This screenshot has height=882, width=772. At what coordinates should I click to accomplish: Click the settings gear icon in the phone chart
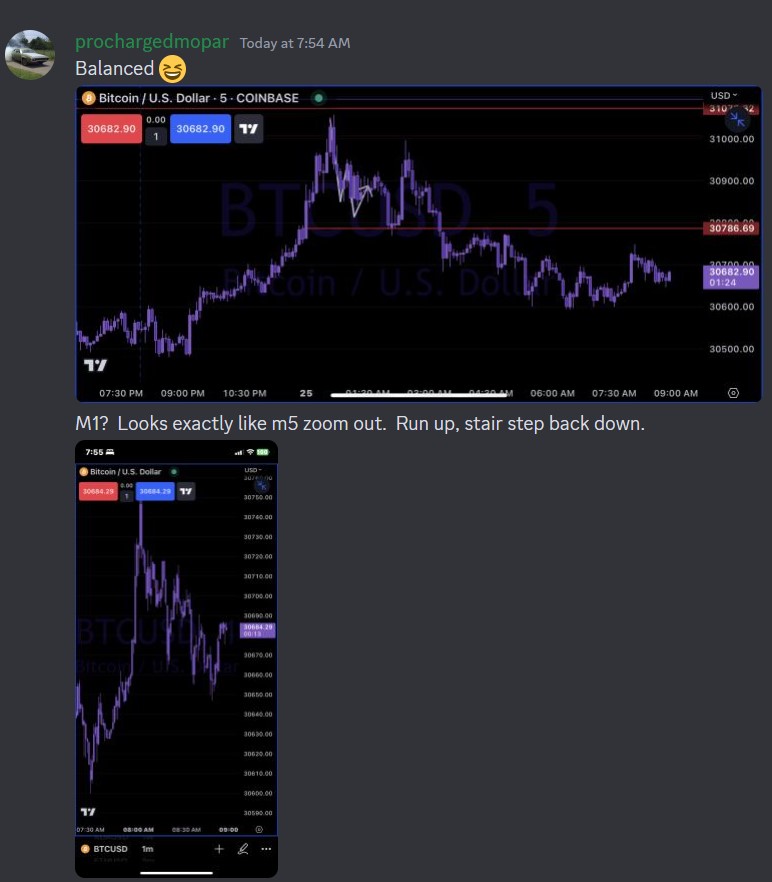pos(259,829)
